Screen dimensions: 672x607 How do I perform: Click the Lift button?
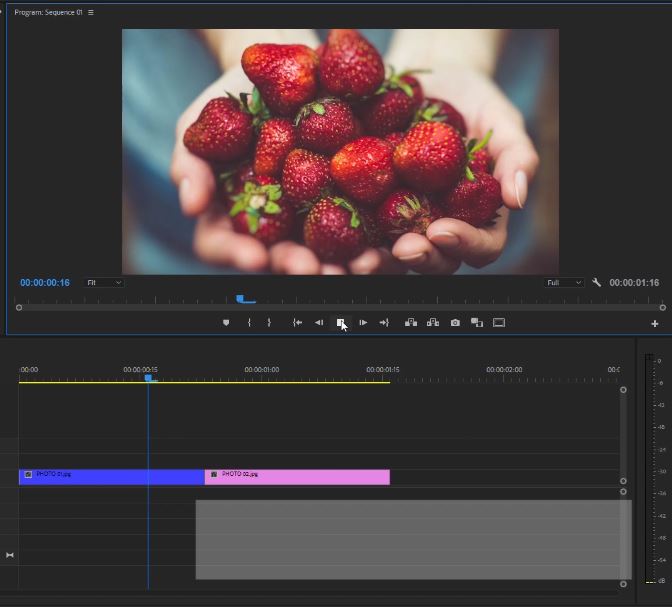click(411, 323)
